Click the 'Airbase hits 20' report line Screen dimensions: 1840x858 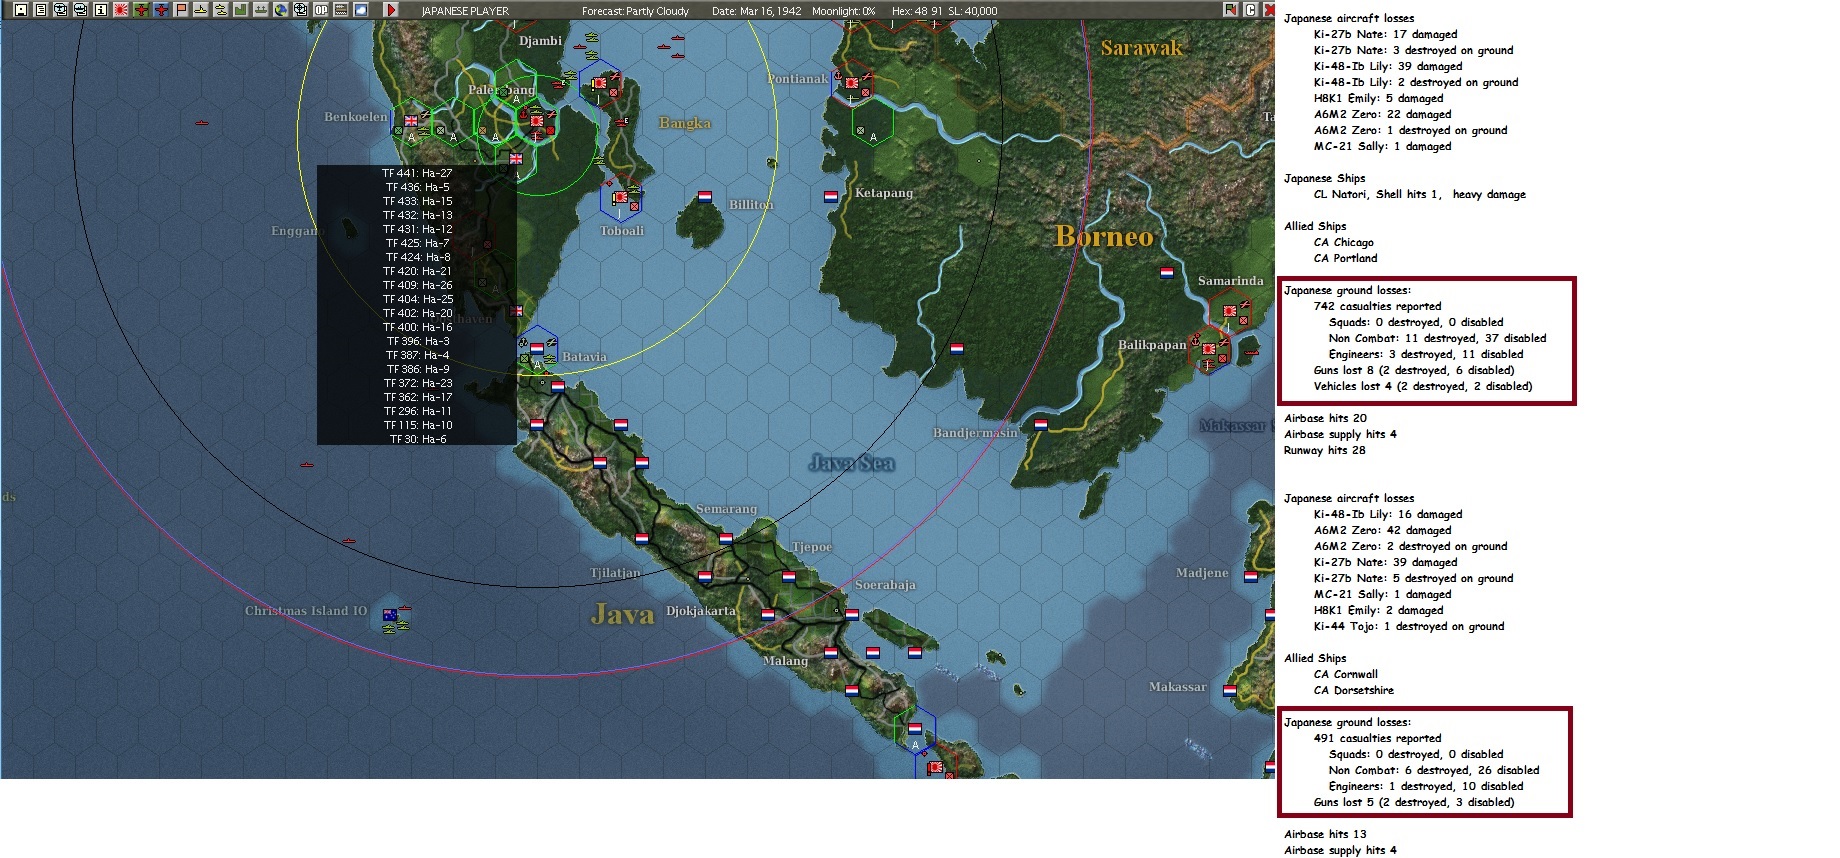(1326, 418)
